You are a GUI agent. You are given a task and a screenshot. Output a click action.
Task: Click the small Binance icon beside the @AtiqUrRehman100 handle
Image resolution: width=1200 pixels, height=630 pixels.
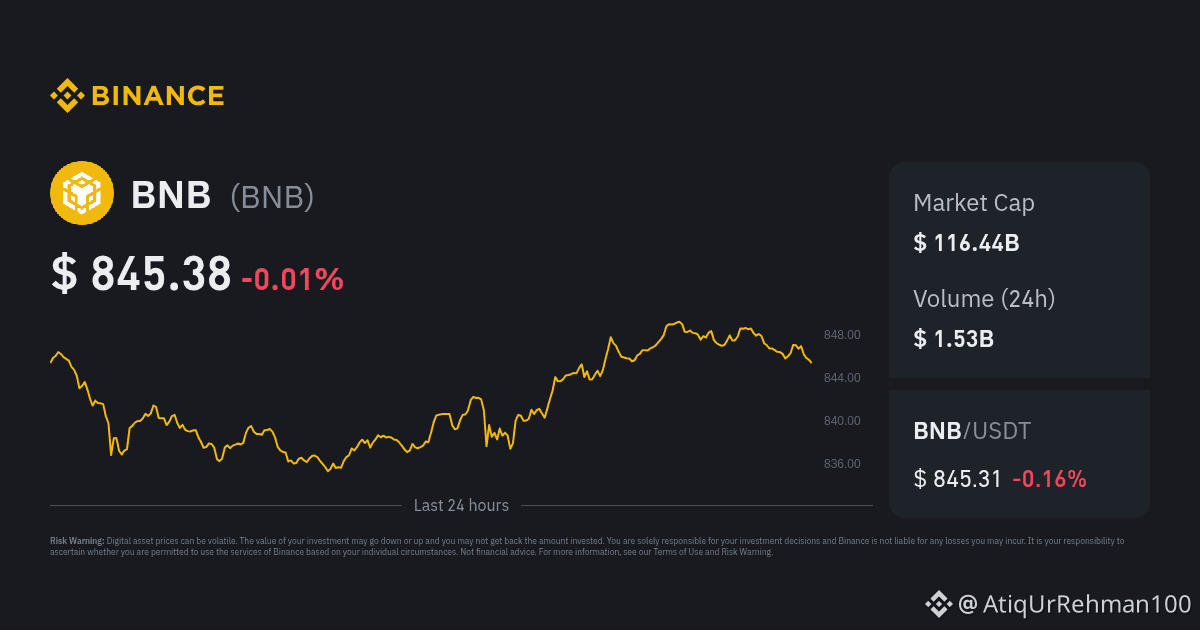tap(938, 603)
